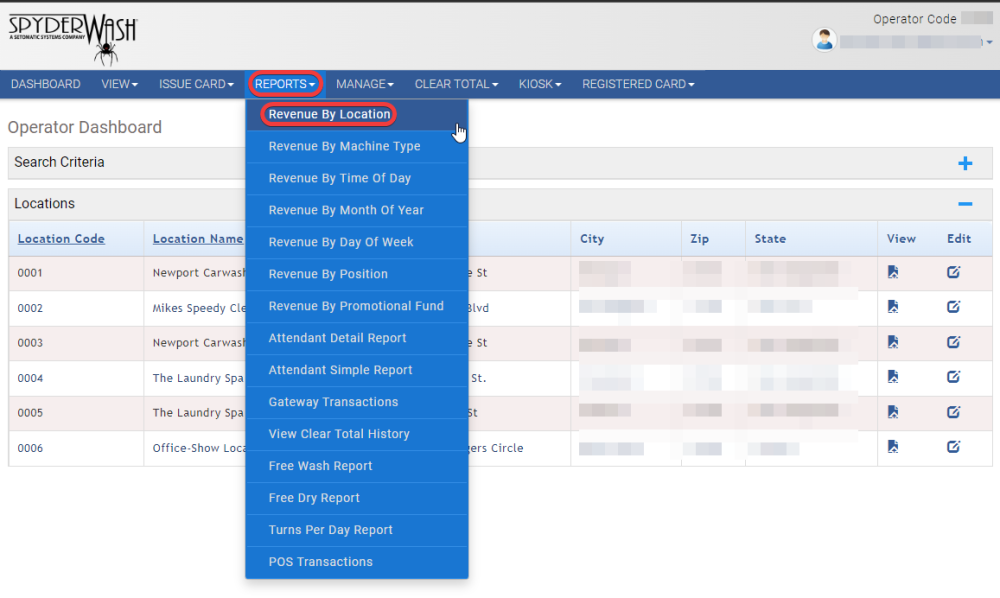Open View icon for location 0002
The image size is (1000, 598).
(x=893, y=307)
